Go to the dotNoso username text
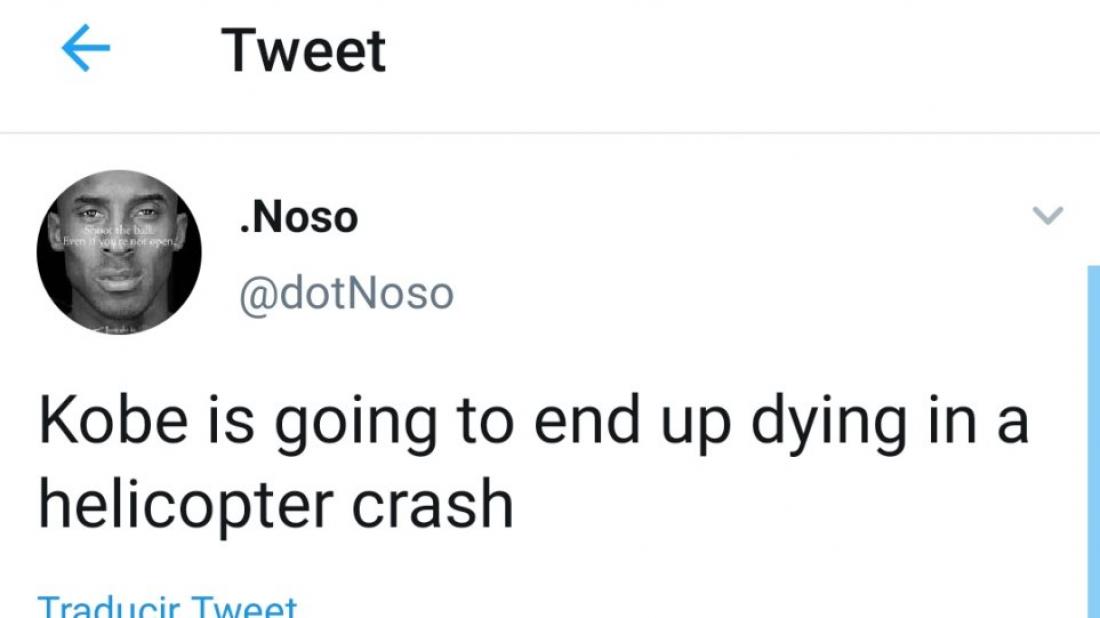 click(346, 294)
